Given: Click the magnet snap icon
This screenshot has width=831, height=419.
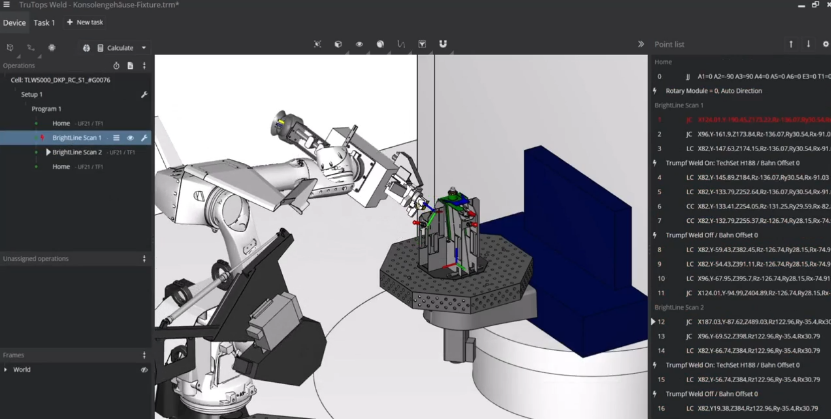Looking at the screenshot, I should click(443, 44).
